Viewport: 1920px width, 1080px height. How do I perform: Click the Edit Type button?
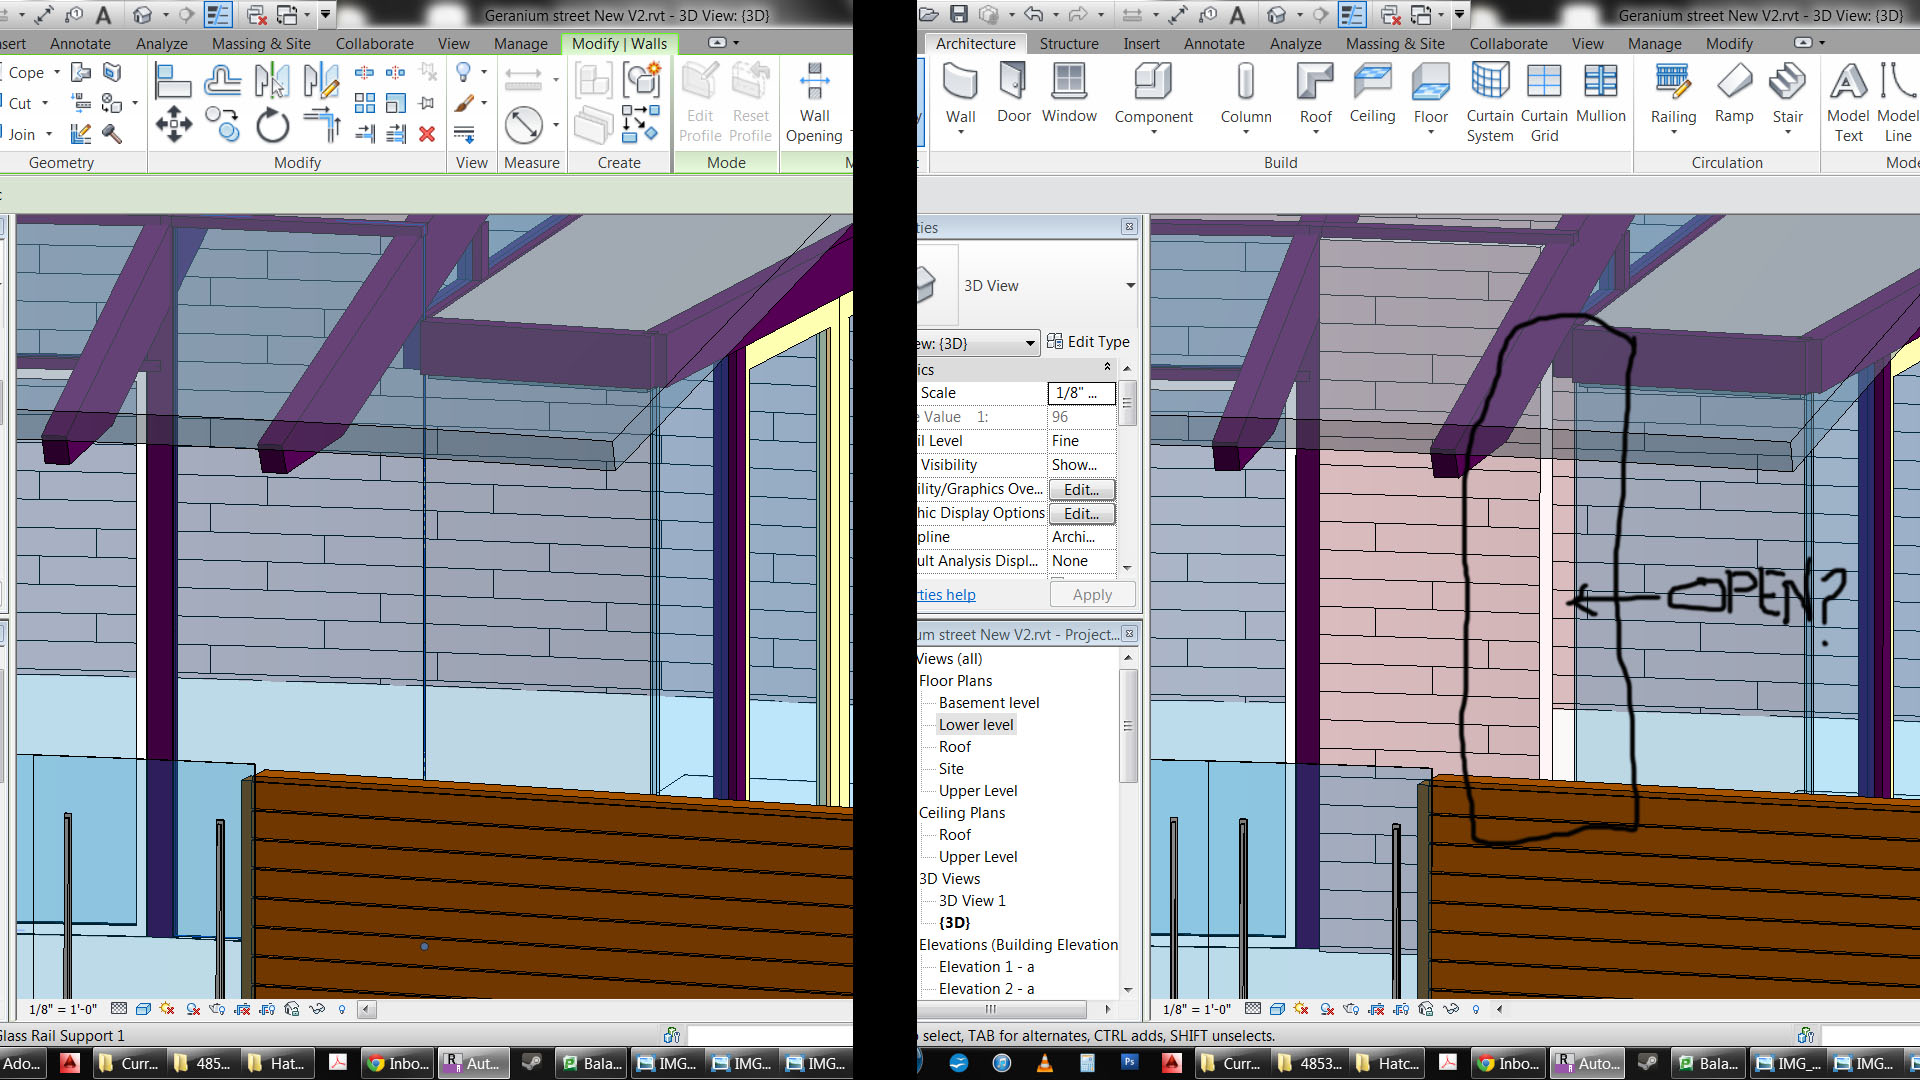pos(1088,342)
